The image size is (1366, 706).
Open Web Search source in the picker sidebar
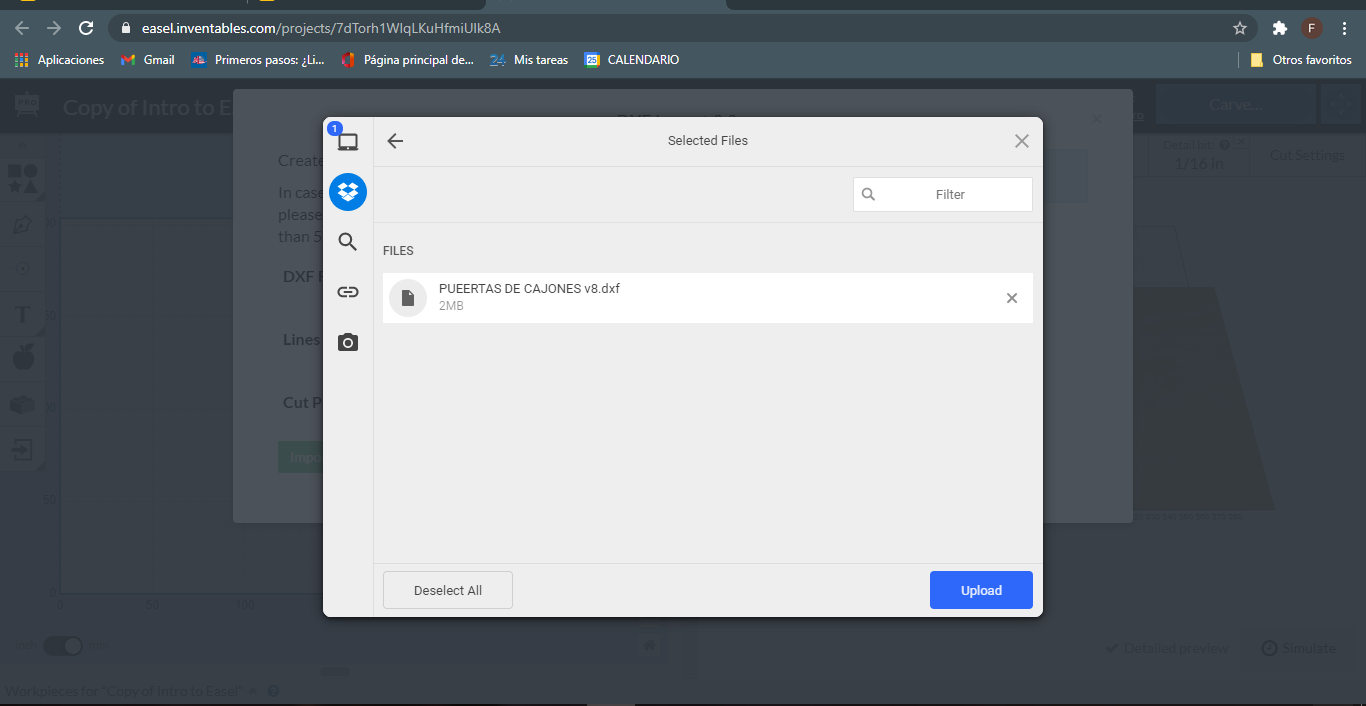[x=347, y=241]
